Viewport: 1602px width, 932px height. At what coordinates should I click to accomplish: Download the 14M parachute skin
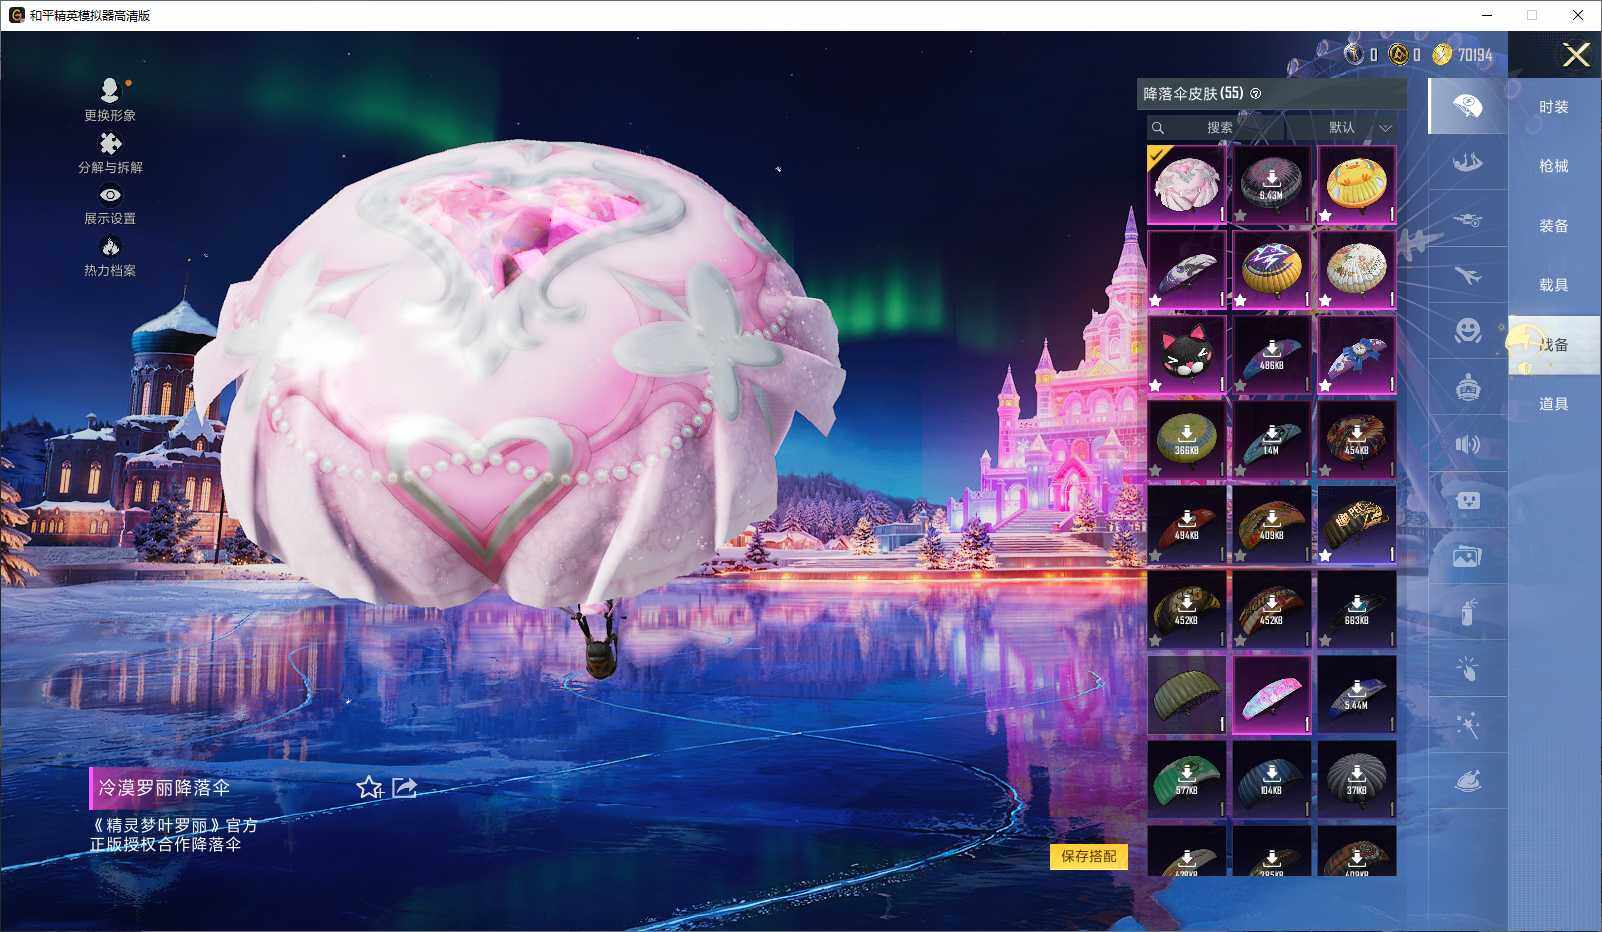pyautogui.click(x=1272, y=440)
